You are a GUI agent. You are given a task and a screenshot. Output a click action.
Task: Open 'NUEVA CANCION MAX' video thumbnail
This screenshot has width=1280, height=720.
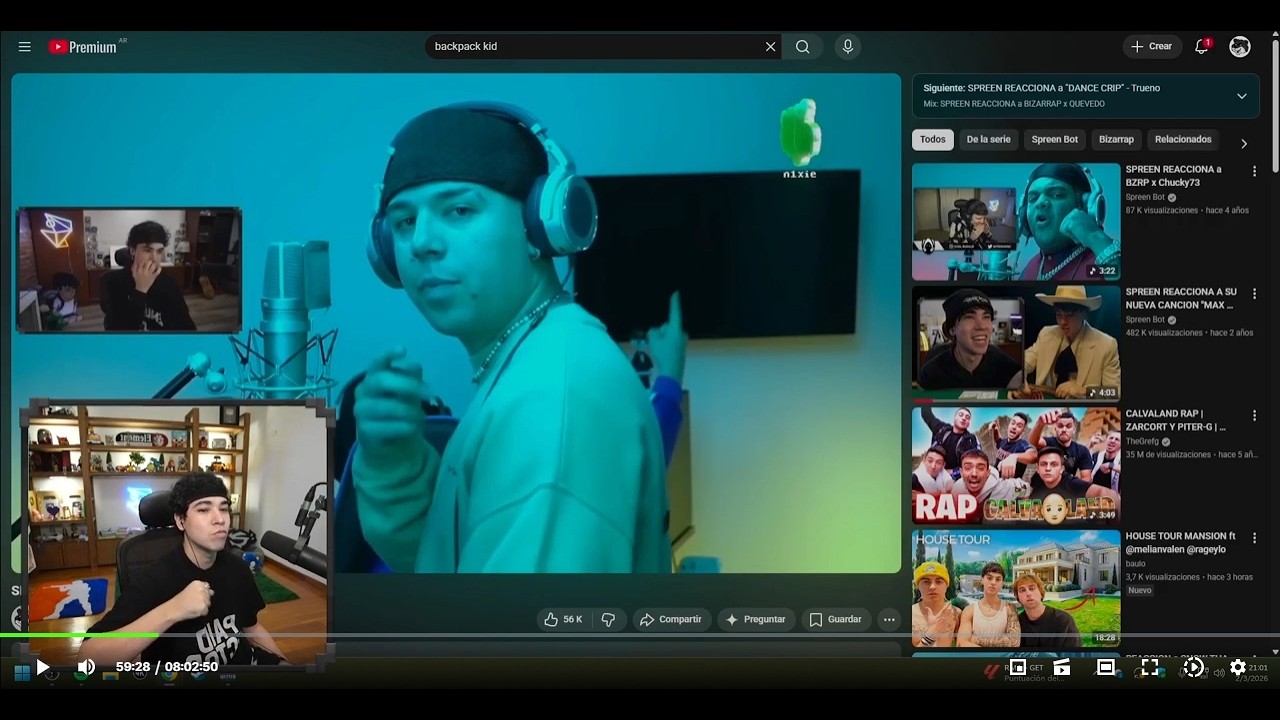[x=1016, y=343]
